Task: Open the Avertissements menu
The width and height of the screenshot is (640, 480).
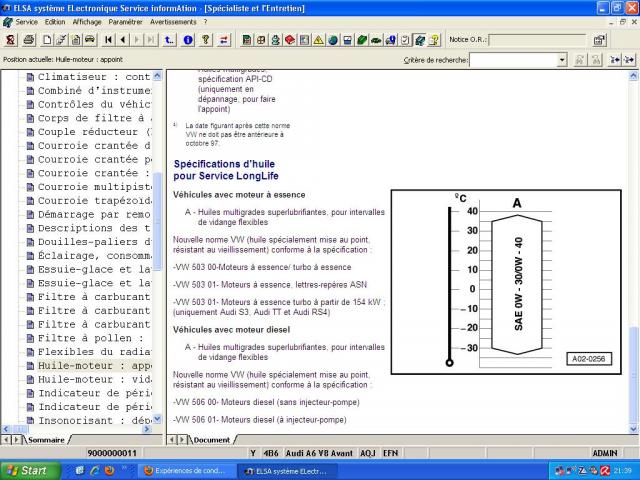Action: [174, 21]
